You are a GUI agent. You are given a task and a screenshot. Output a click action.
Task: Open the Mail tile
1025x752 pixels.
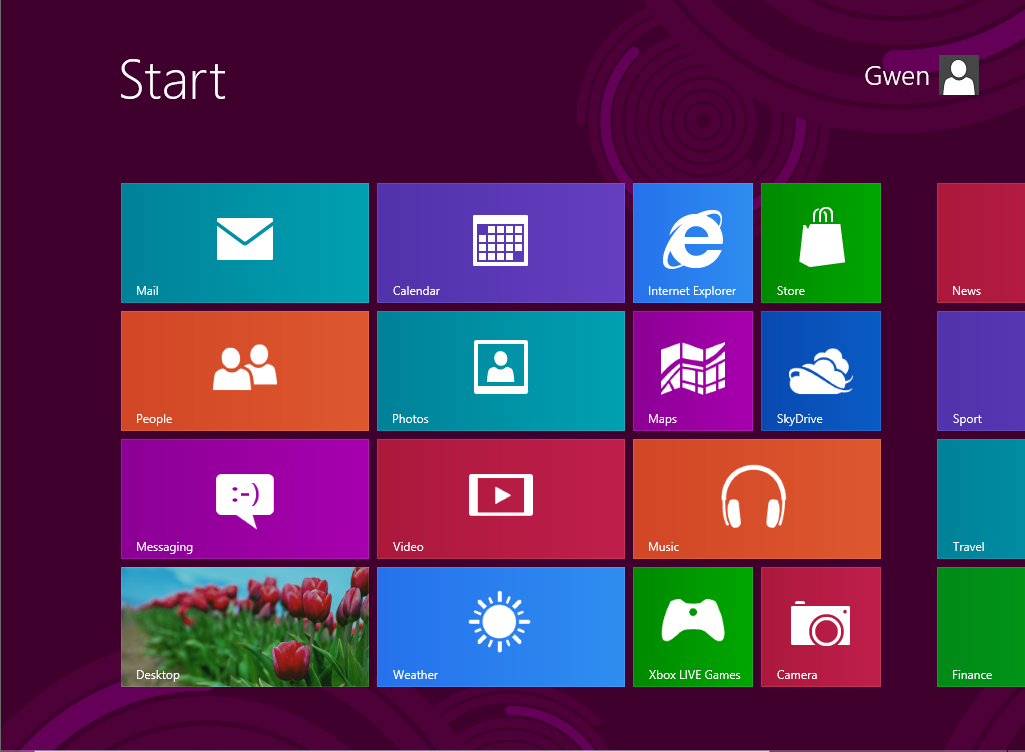point(245,243)
